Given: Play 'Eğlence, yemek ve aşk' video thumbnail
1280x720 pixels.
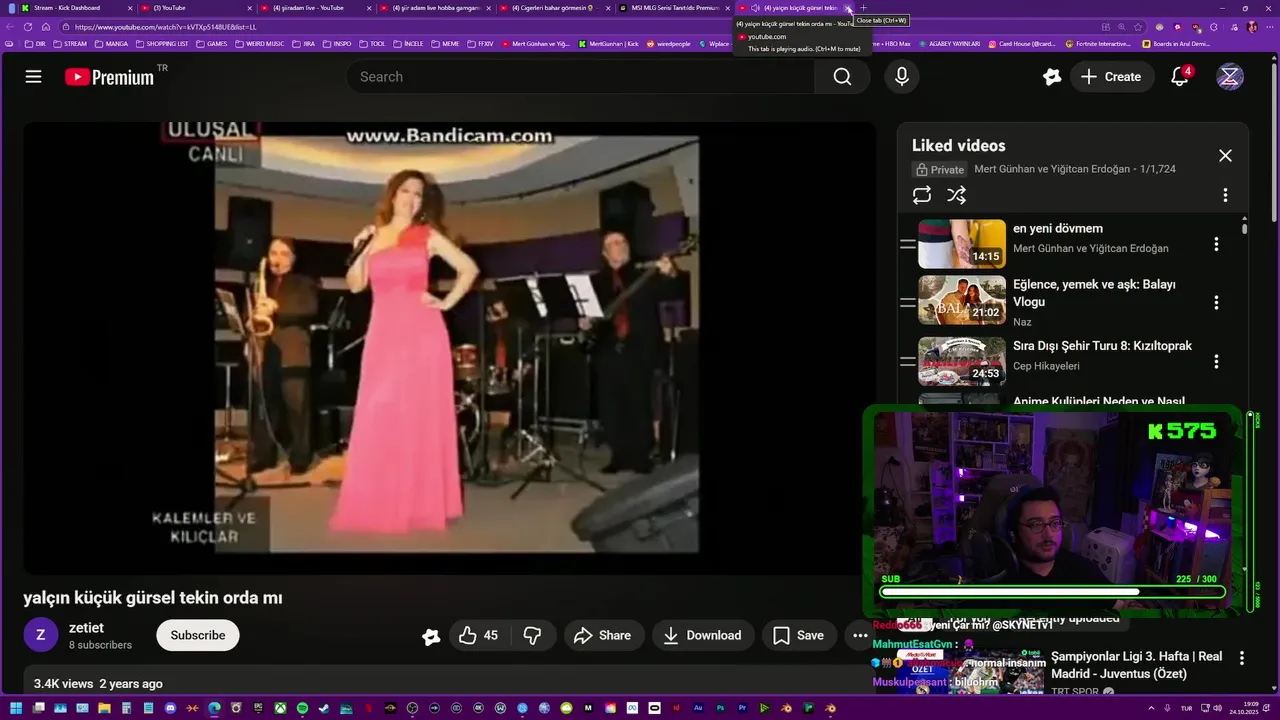Looking at the screenshot, I should 962,301.
